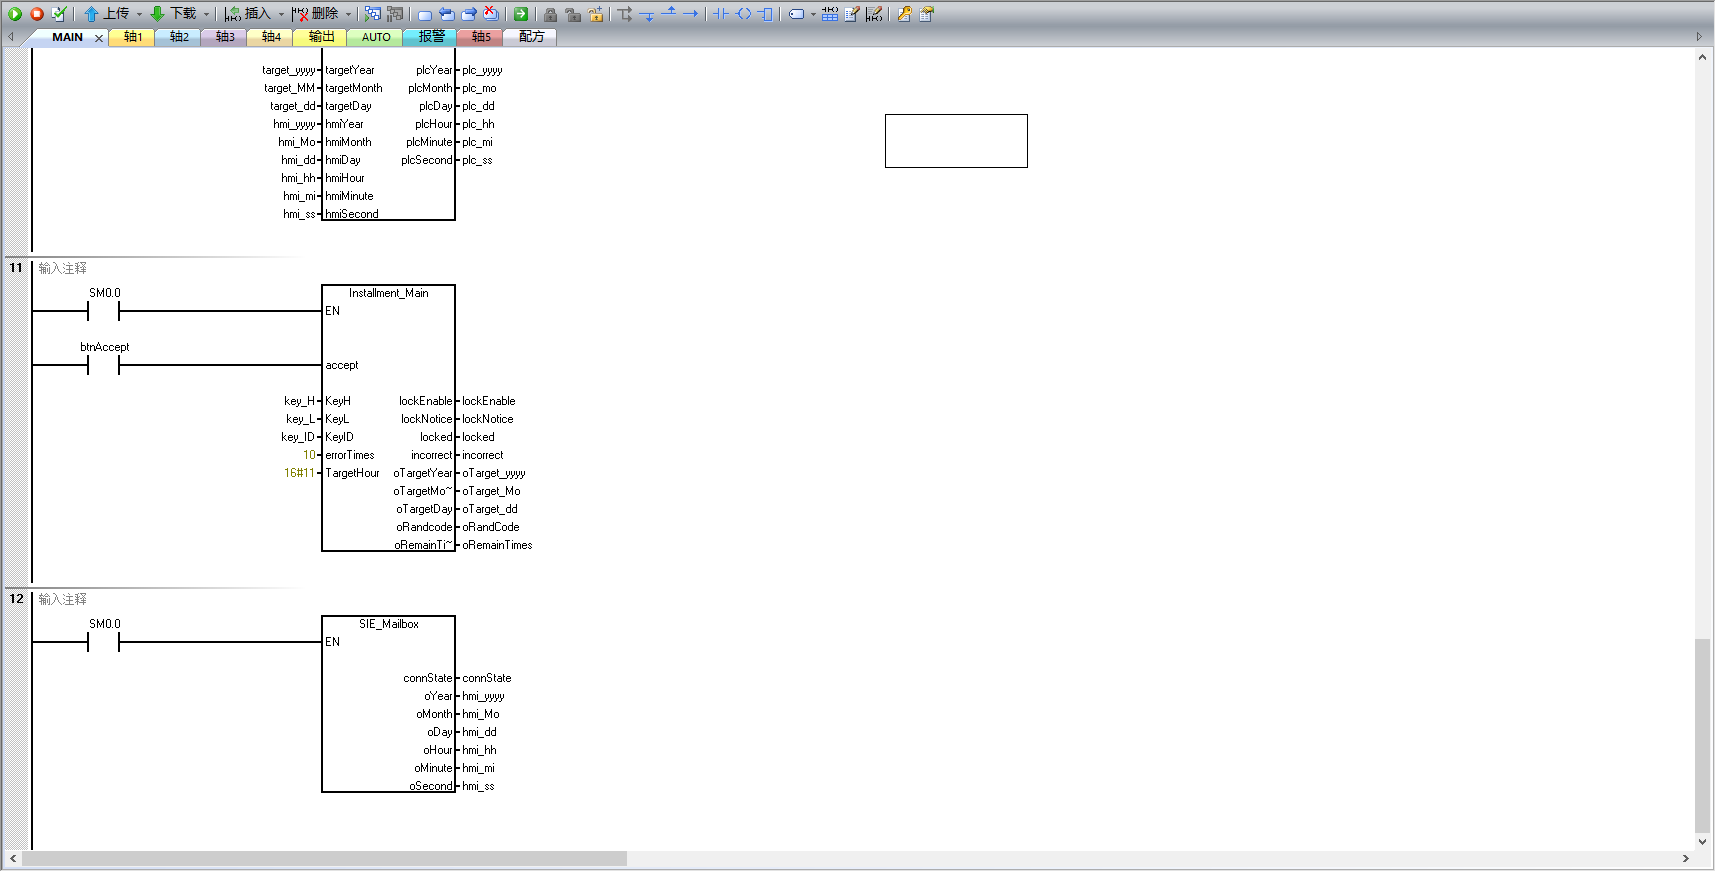Viewport: 1716px width, 872px height.
Task: Select the Insert Box tool
Action: click(766, 14)
